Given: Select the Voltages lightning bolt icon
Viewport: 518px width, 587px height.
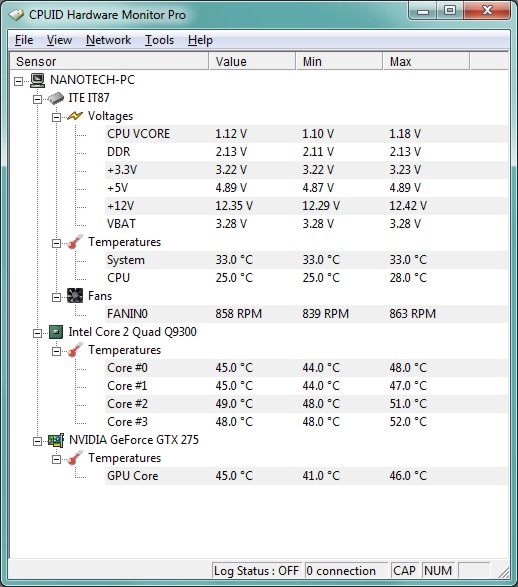Looking at the screenshot, I should point(75,116).
